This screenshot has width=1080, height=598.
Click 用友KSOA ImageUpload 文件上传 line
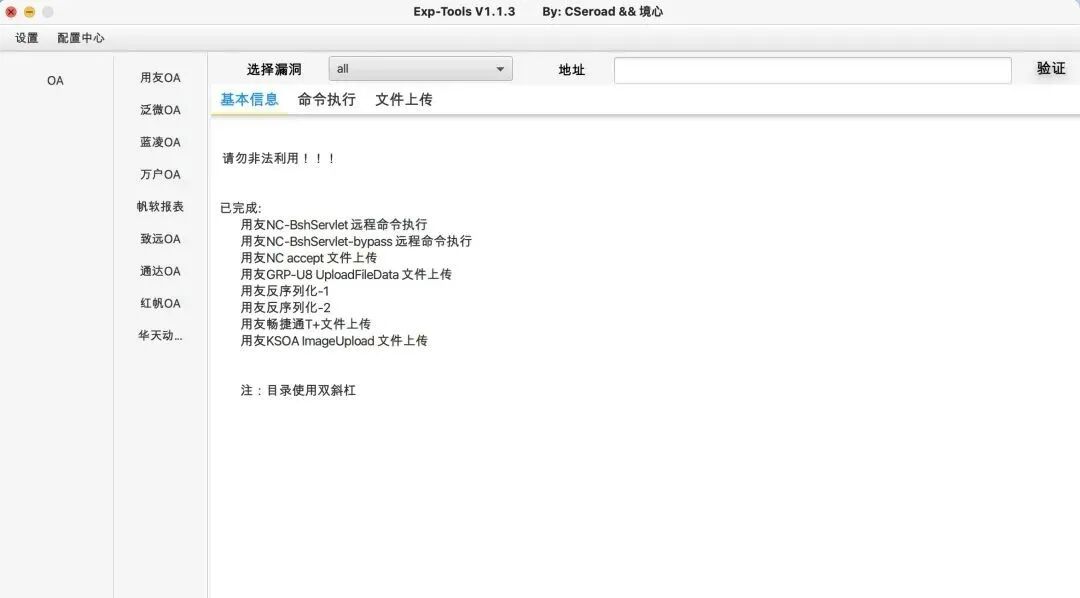pyautogui.click(x=334, y=340)
